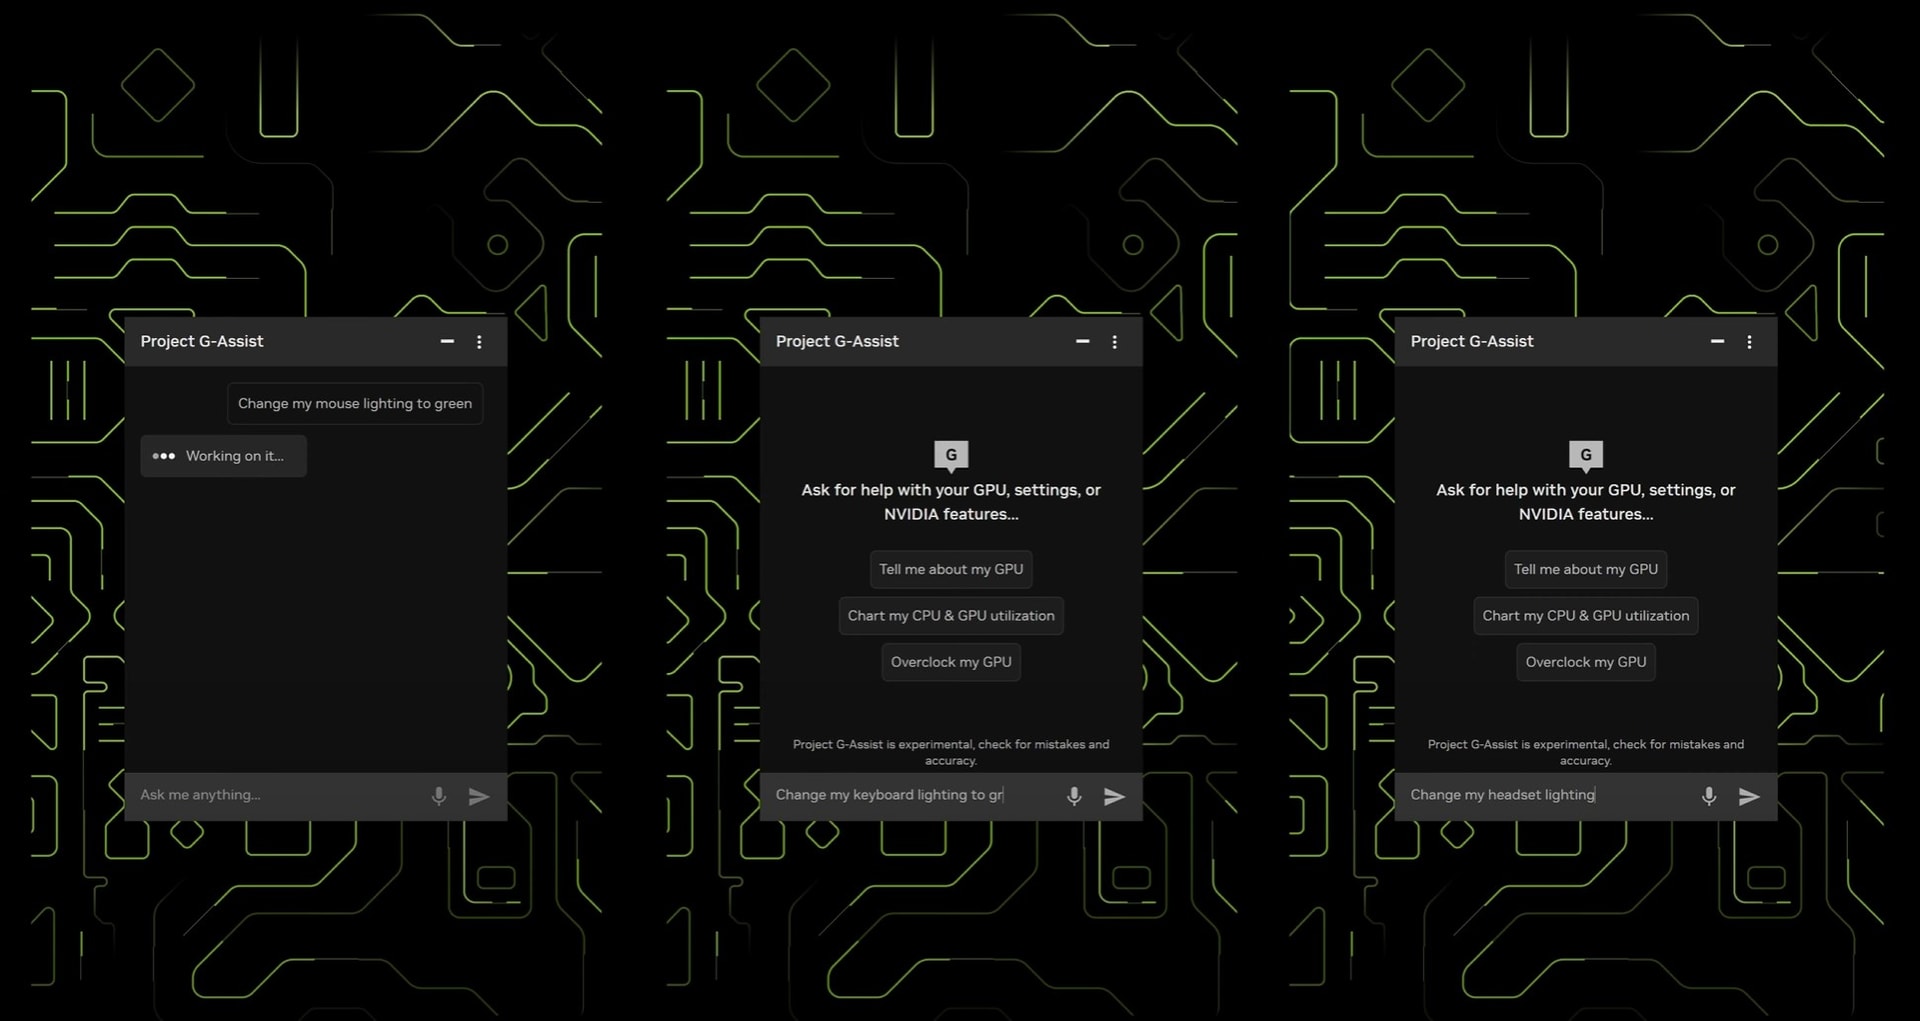Select Tell me about my GPU in the right window
1920x1021 pixels.
[1586, 569]
